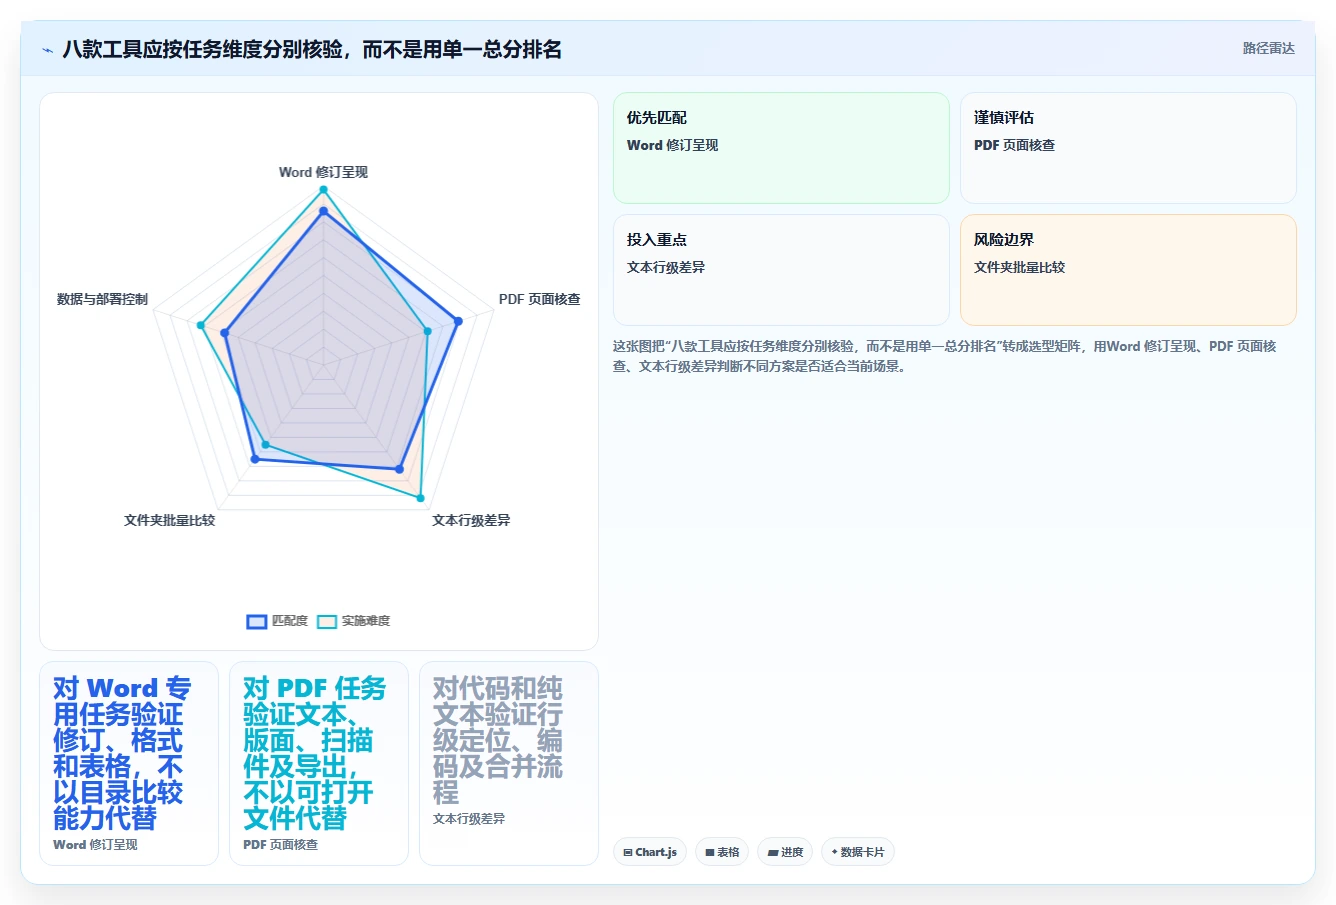Viewport: 1336px width, 905px height.
Task: Click the radar axis label 数据与部署控制
Action: 102,299
